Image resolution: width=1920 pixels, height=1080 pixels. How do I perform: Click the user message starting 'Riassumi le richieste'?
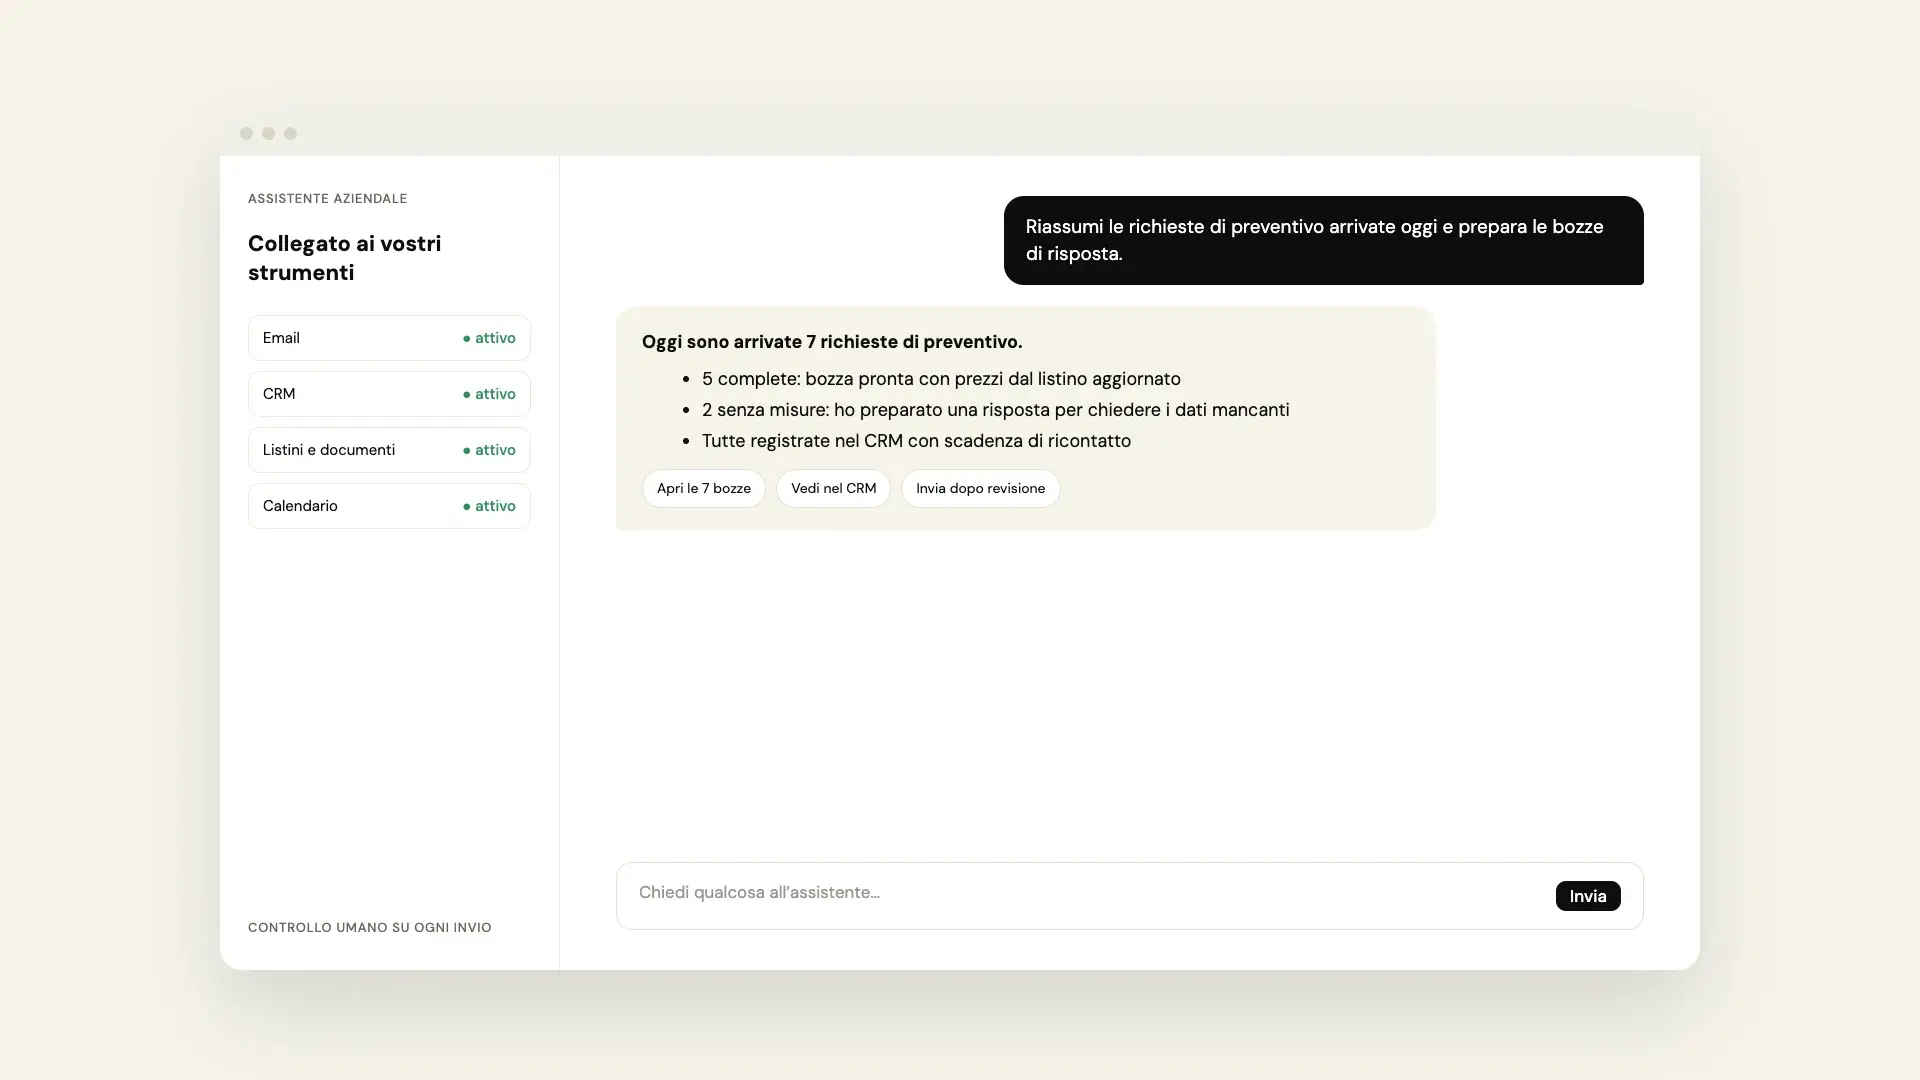[1324, 240]
